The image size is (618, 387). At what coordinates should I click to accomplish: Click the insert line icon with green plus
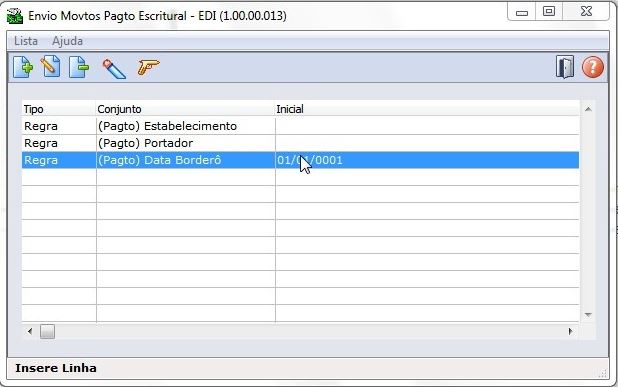pos(23,67)
